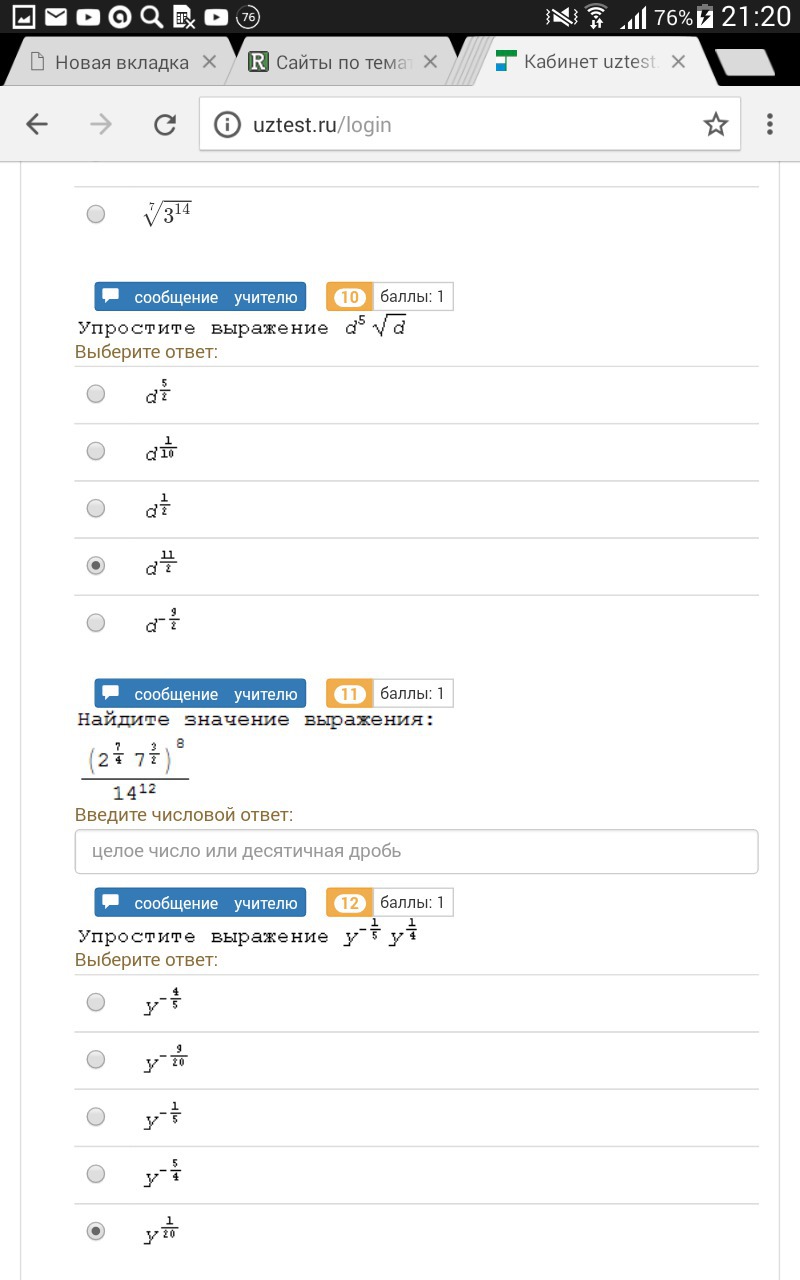This screenshot has height=1280, width=800.
Task: Close the Кабинет uztest tab
Action: pos(678,62)
